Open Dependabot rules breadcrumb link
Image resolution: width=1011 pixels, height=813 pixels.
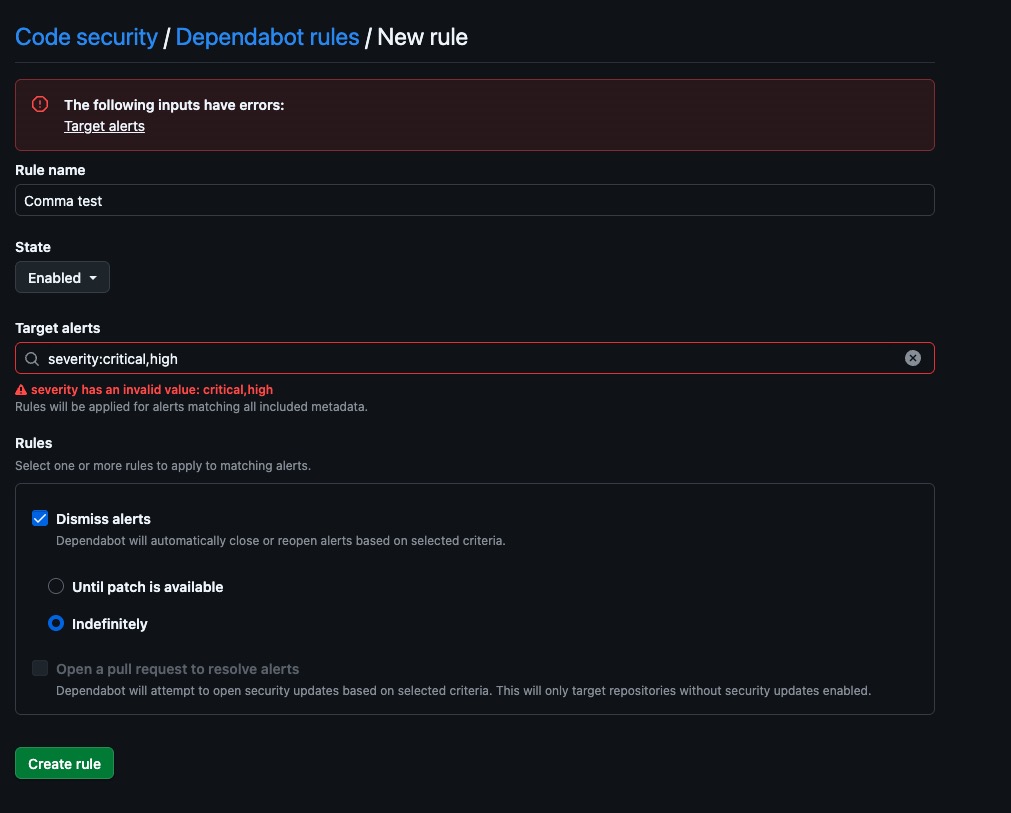pos(268,37)
